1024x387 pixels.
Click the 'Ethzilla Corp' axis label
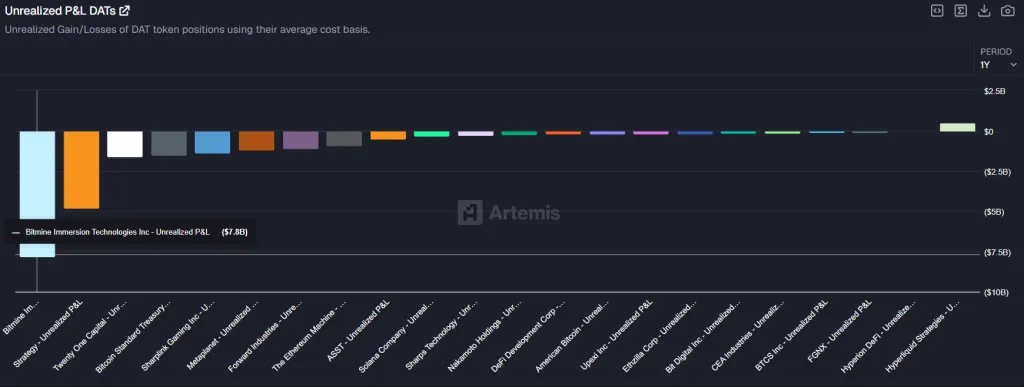point(661,337)
